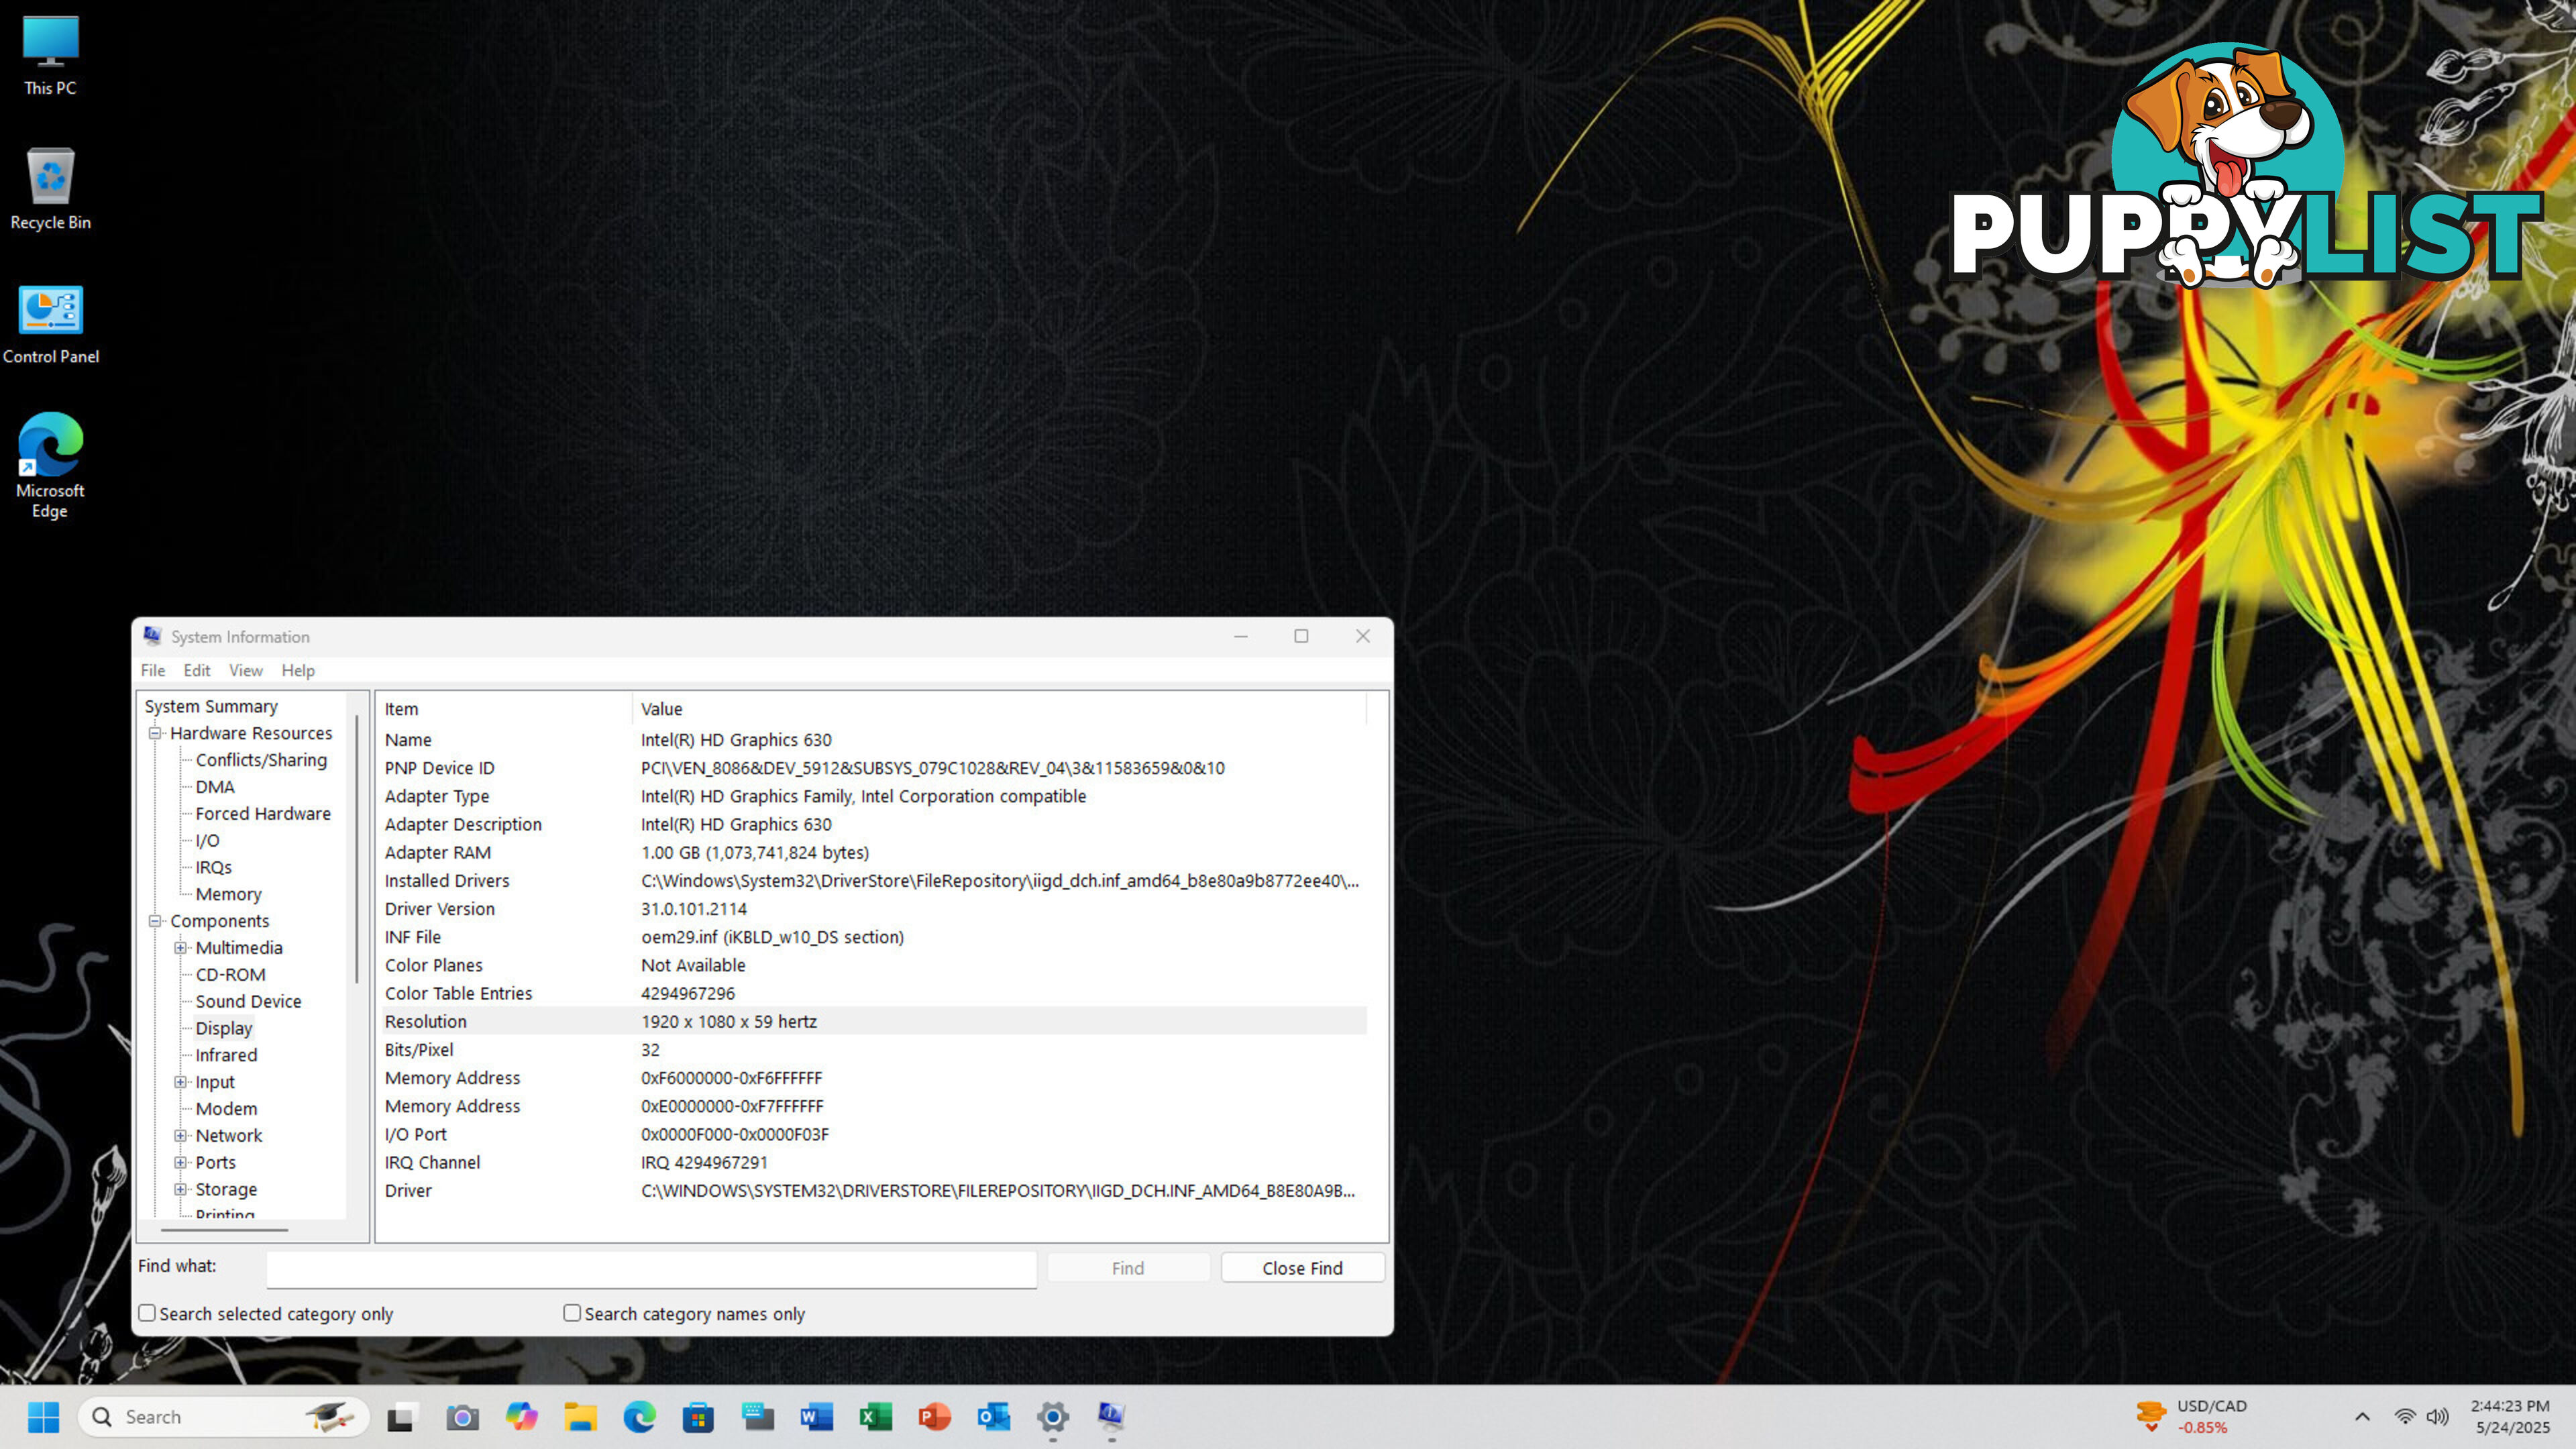Viewport: 2576px width, 1449px height.
Task: Open the Edit menu
Action: (x=197, y=670)
